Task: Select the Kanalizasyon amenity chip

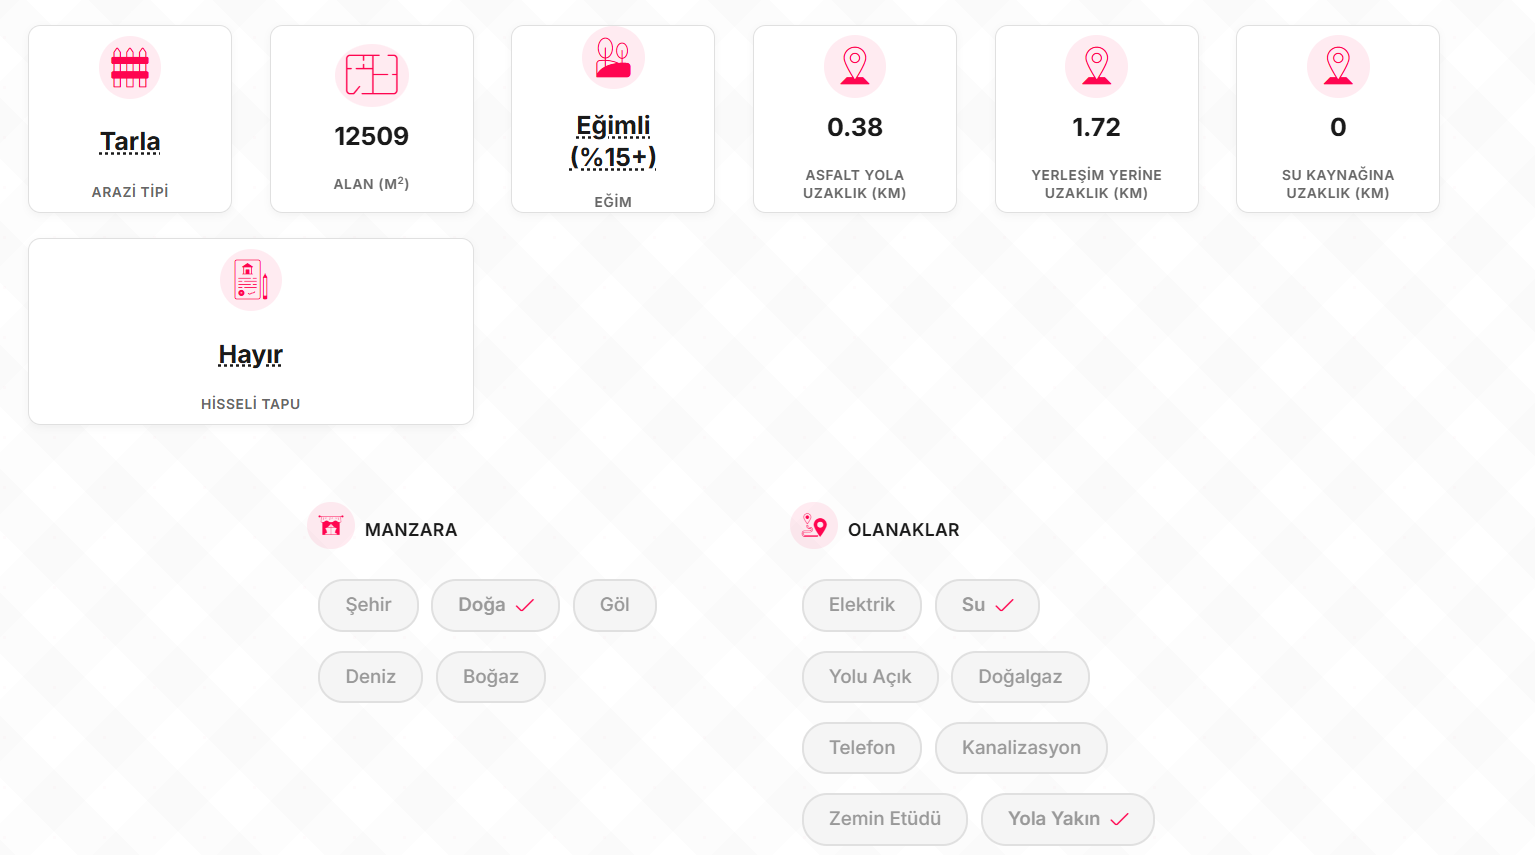Action: [1021, 748]
